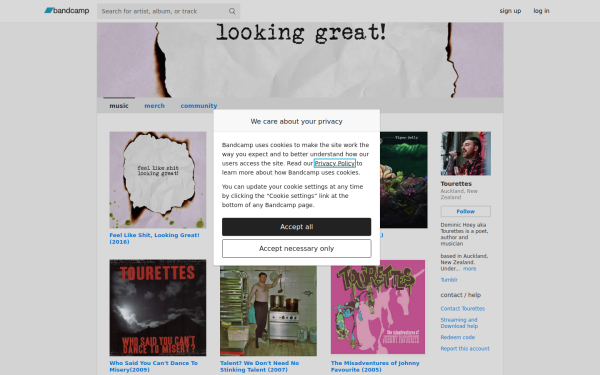Viewport: 600px width, 375px height.
Task: Click the Auckland, New Zealand location text
Action: 459,194
